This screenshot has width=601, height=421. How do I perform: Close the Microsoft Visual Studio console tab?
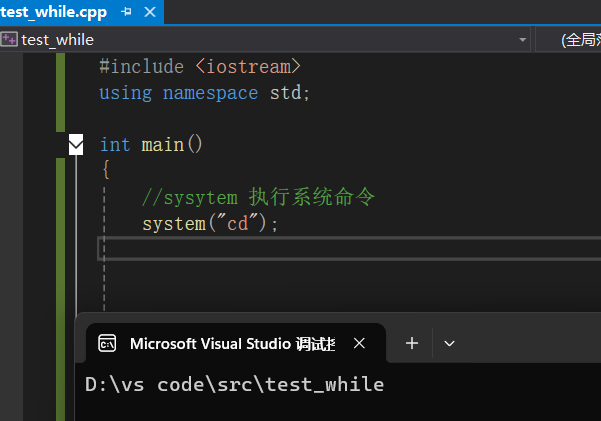tap(360, 343)
